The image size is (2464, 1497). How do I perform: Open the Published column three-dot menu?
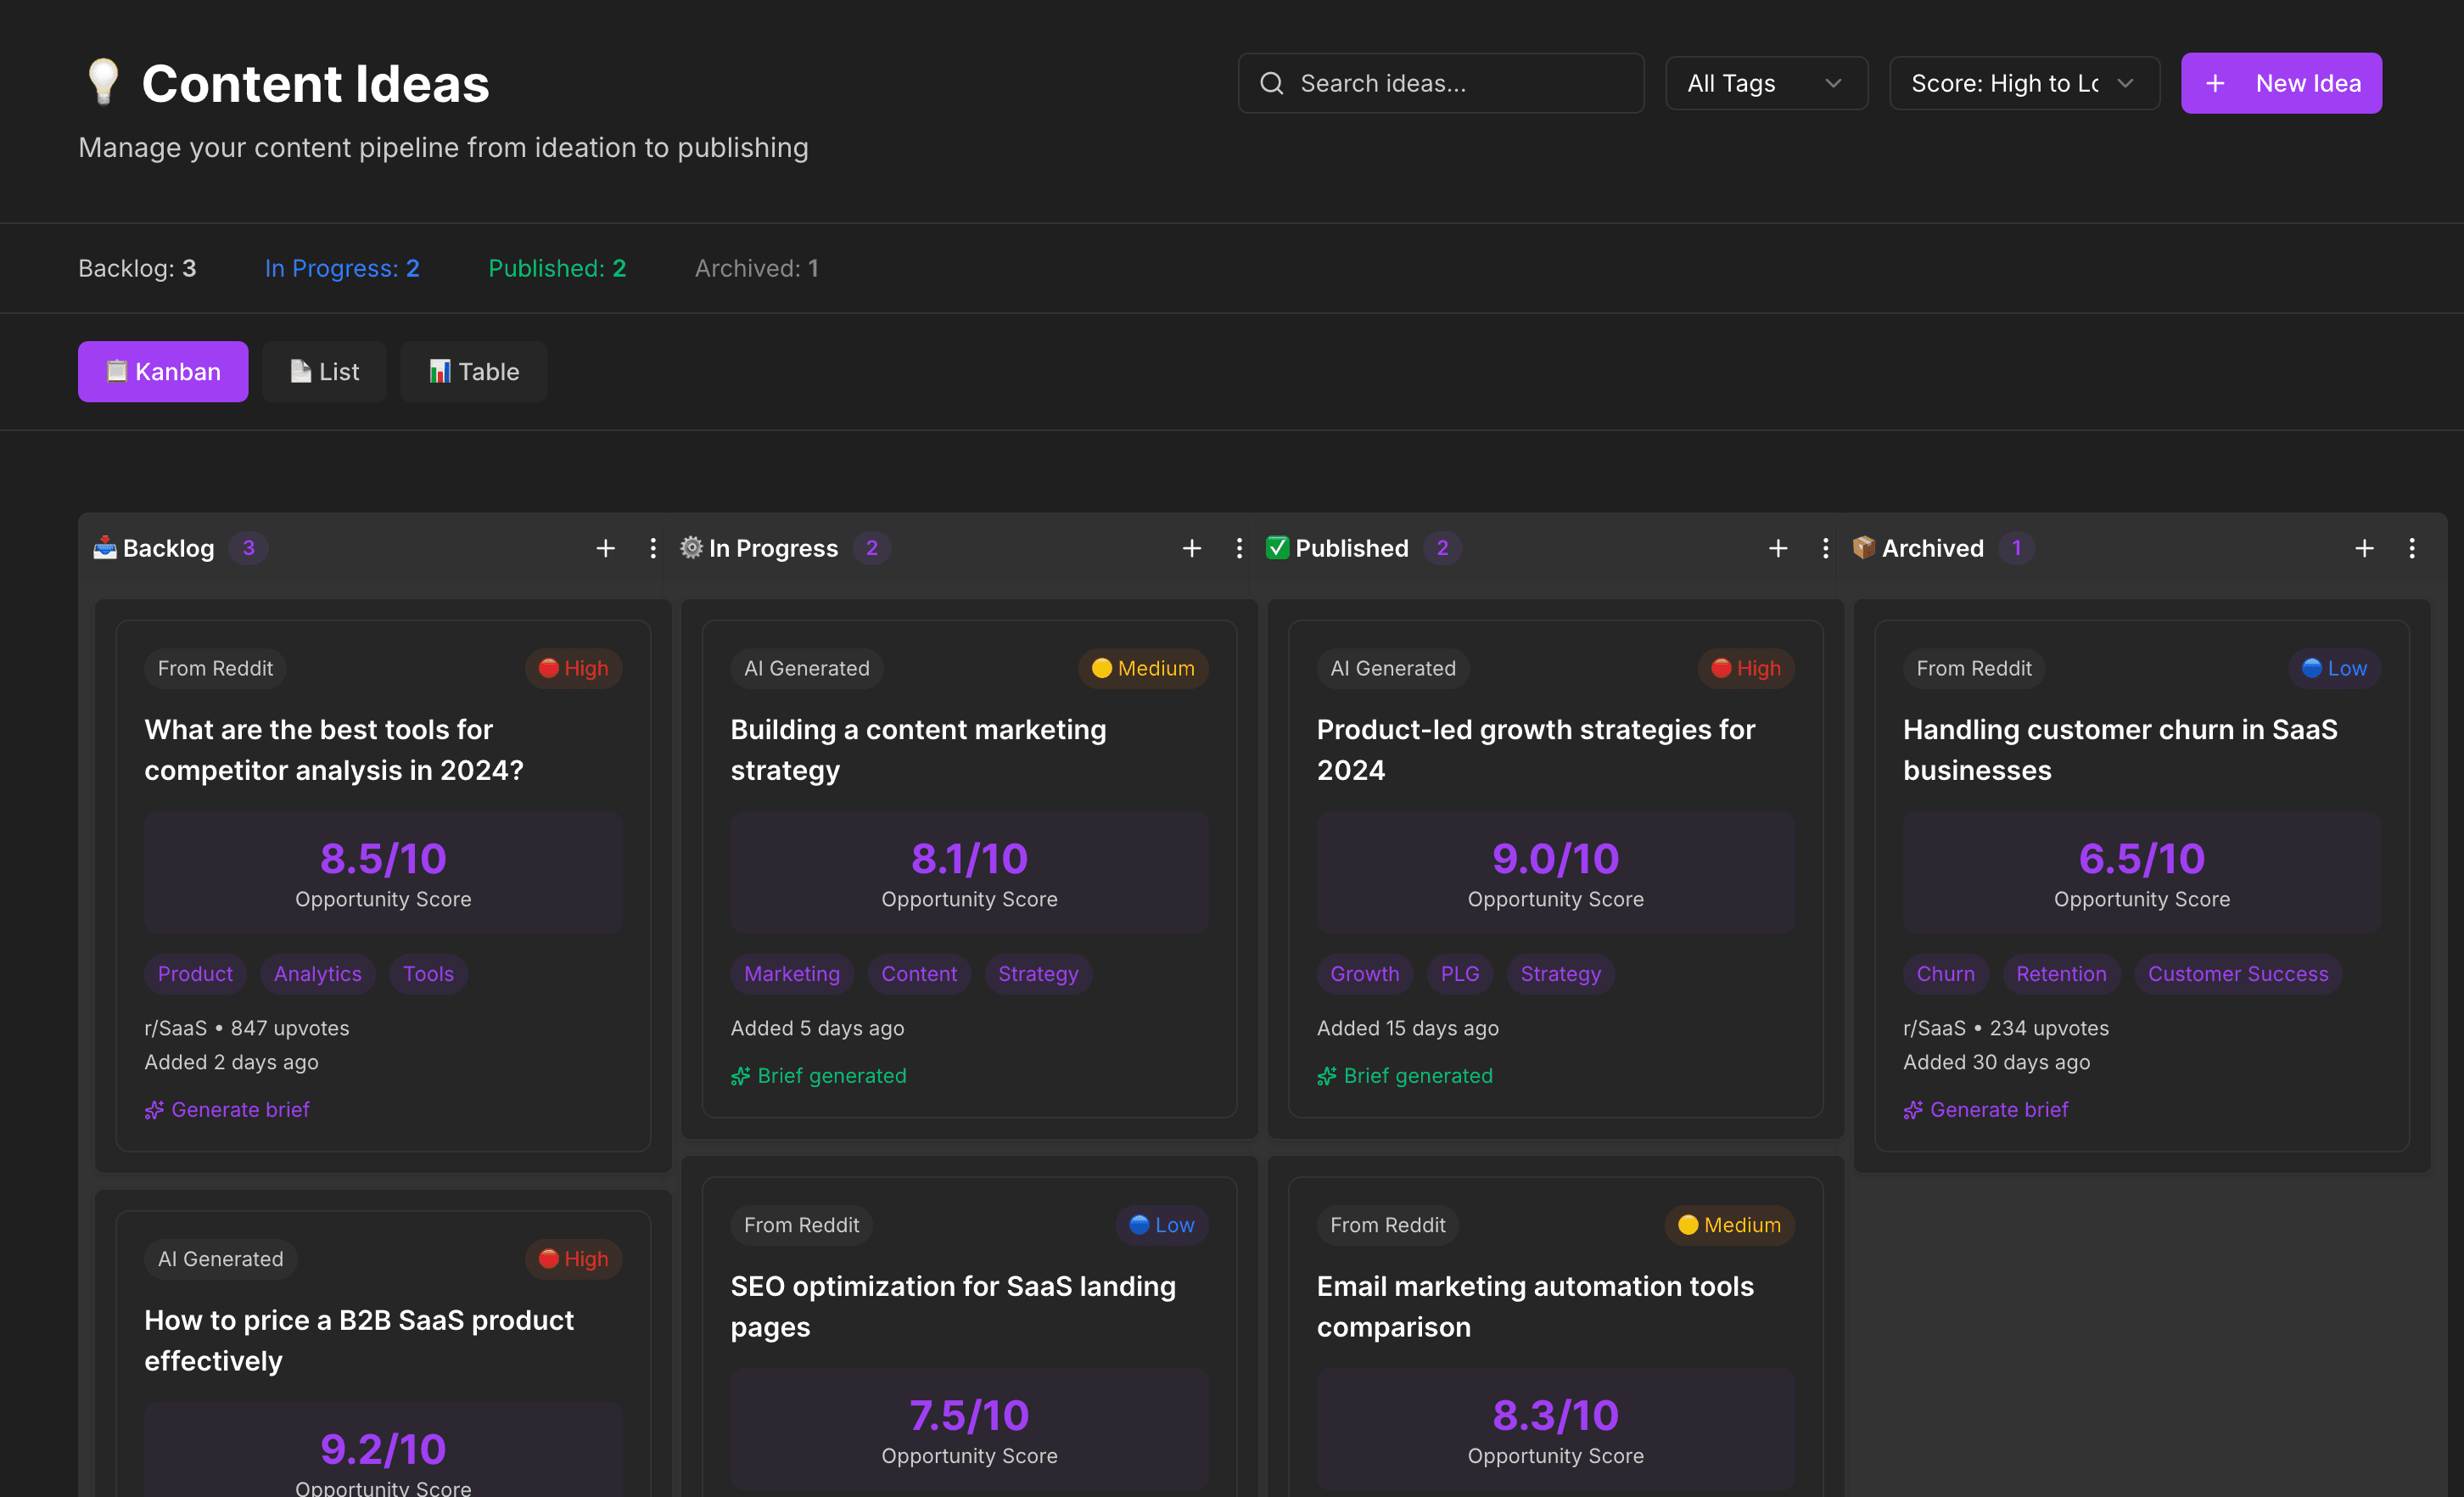[1825, 548]
